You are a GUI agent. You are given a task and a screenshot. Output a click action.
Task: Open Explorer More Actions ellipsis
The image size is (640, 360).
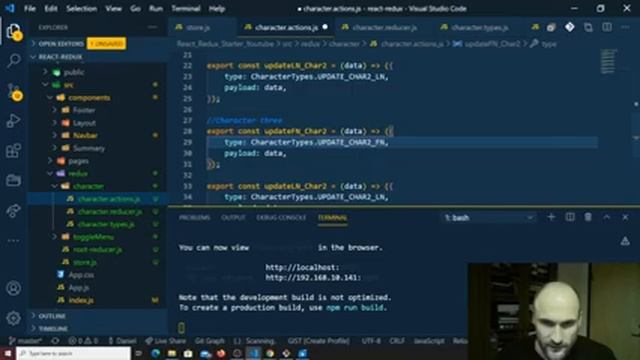click(153, 27)
